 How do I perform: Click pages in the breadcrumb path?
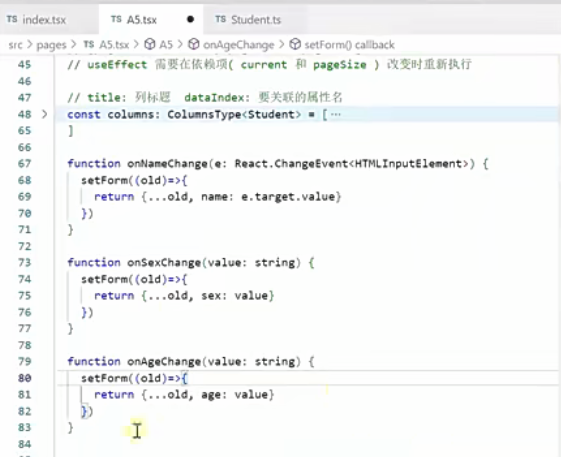52,45
